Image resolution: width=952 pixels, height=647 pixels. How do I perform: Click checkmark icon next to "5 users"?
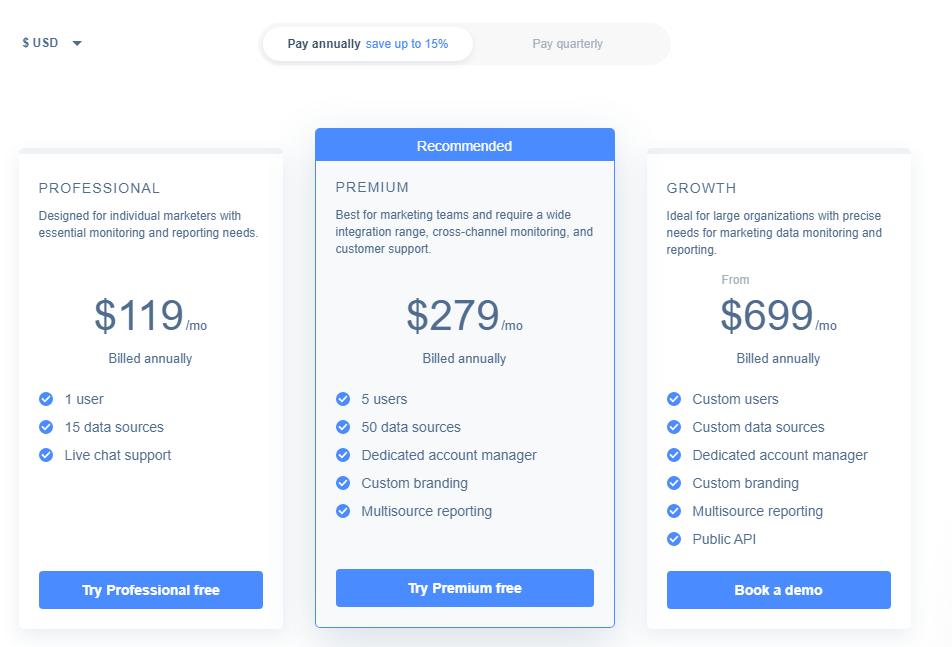(343, 399)
